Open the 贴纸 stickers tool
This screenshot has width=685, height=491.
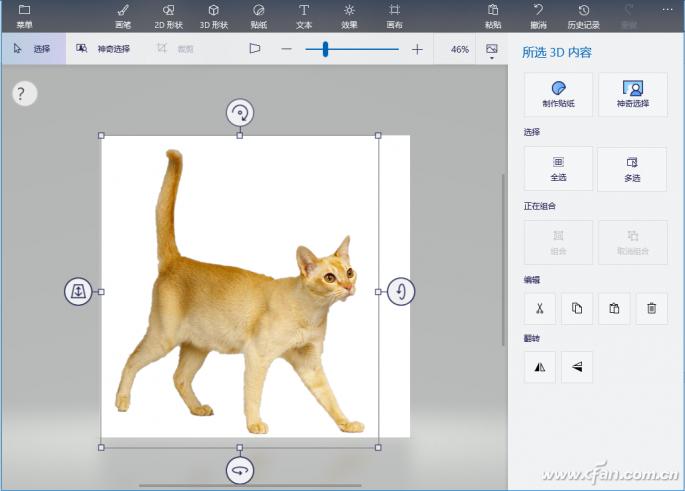tap(259, 15)
